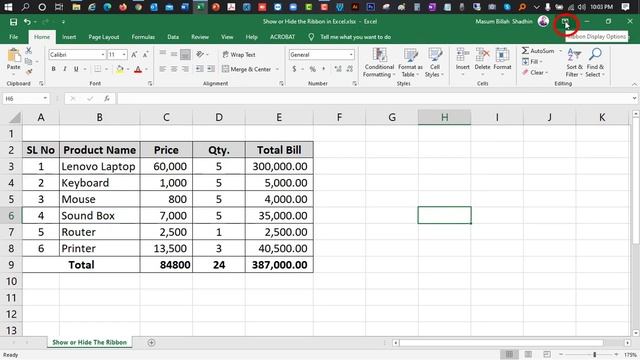Switch to the View tab
The width and height of the screenshot is (640, 360).
pos(227,37)
